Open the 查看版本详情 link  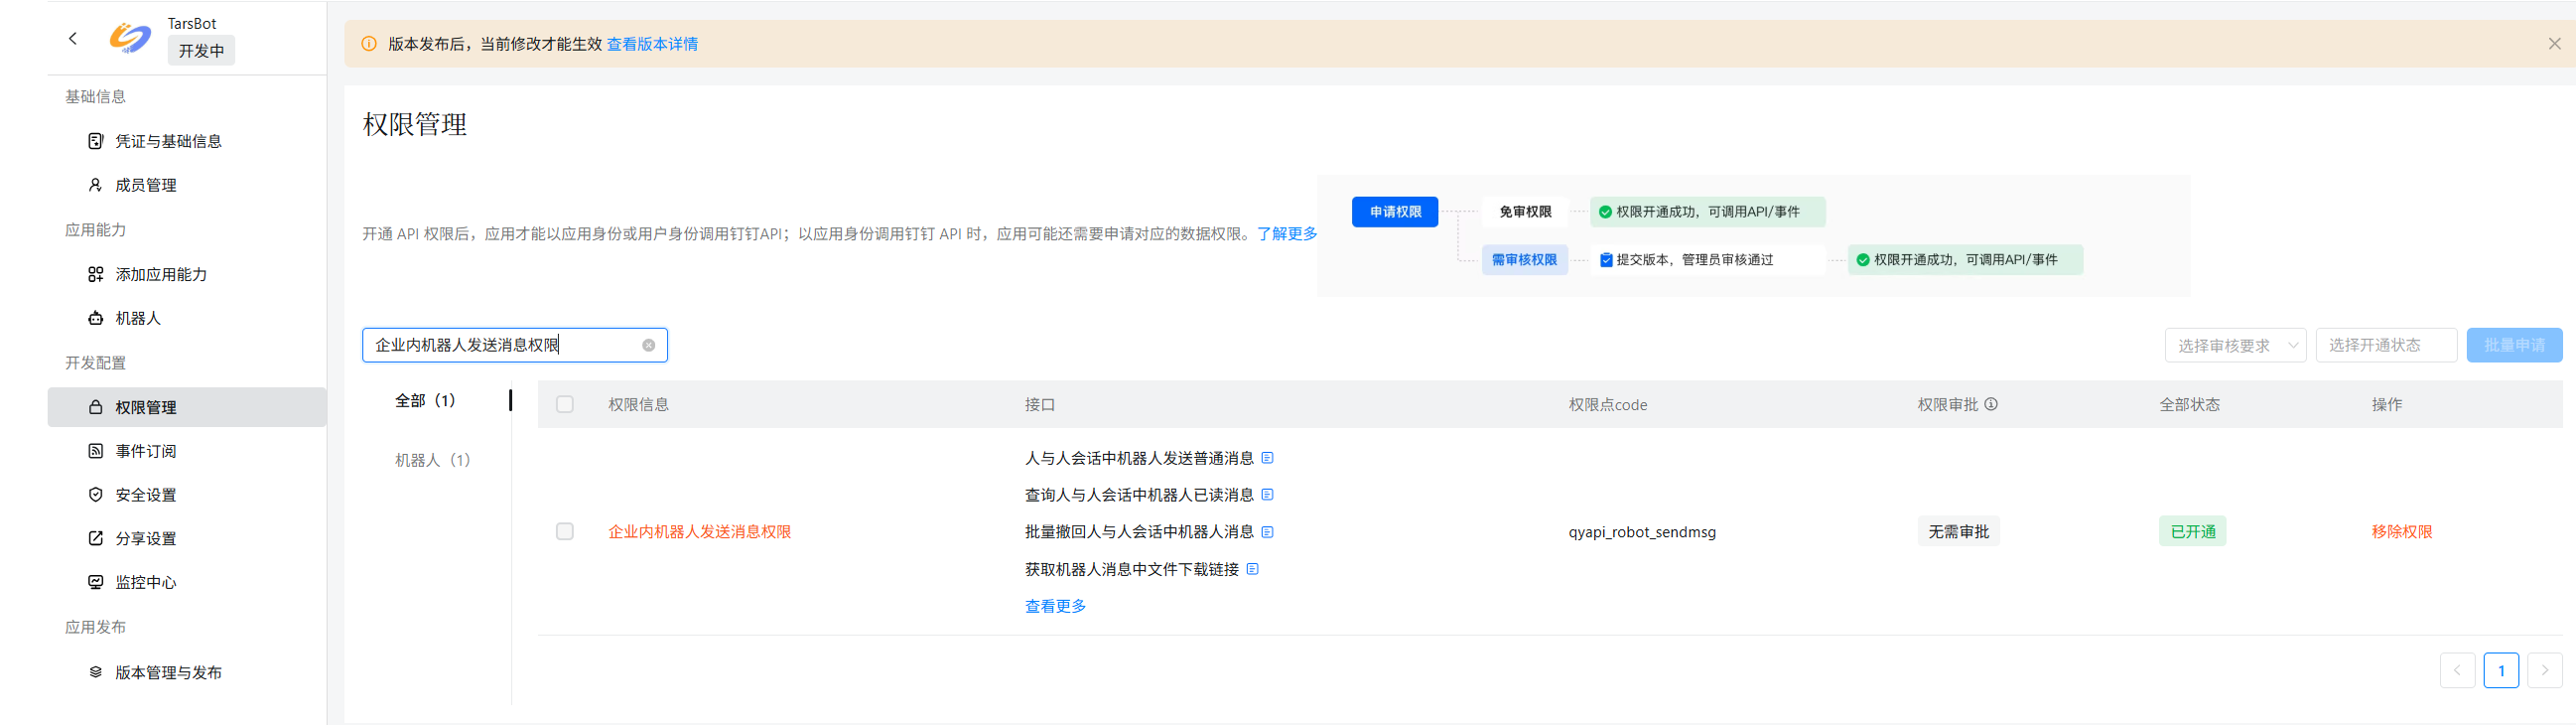[x=652, y=44]
